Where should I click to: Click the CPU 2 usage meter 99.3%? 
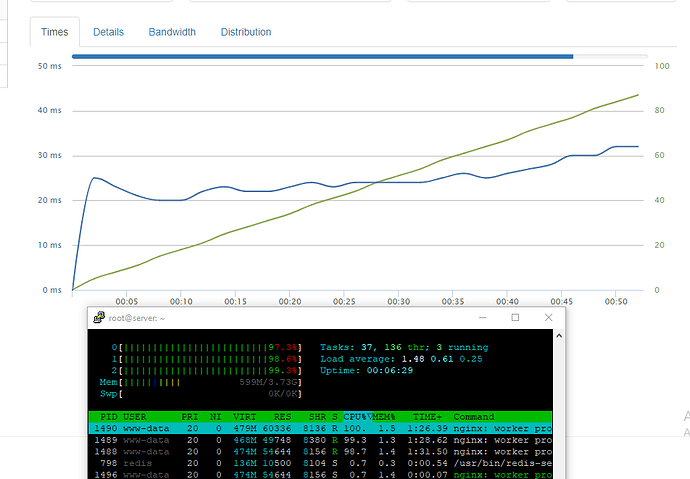[x=207, y=370]
